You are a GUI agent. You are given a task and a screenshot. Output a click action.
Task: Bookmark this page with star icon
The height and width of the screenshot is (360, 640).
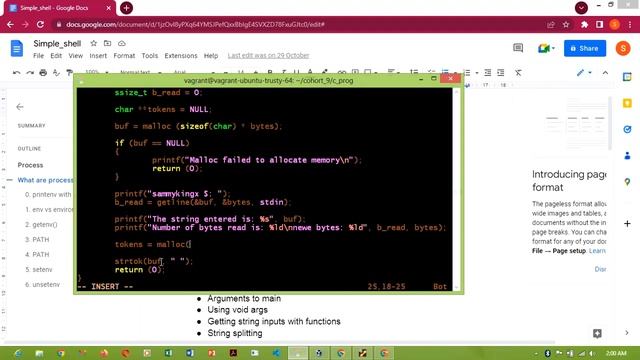click(566, 24)
